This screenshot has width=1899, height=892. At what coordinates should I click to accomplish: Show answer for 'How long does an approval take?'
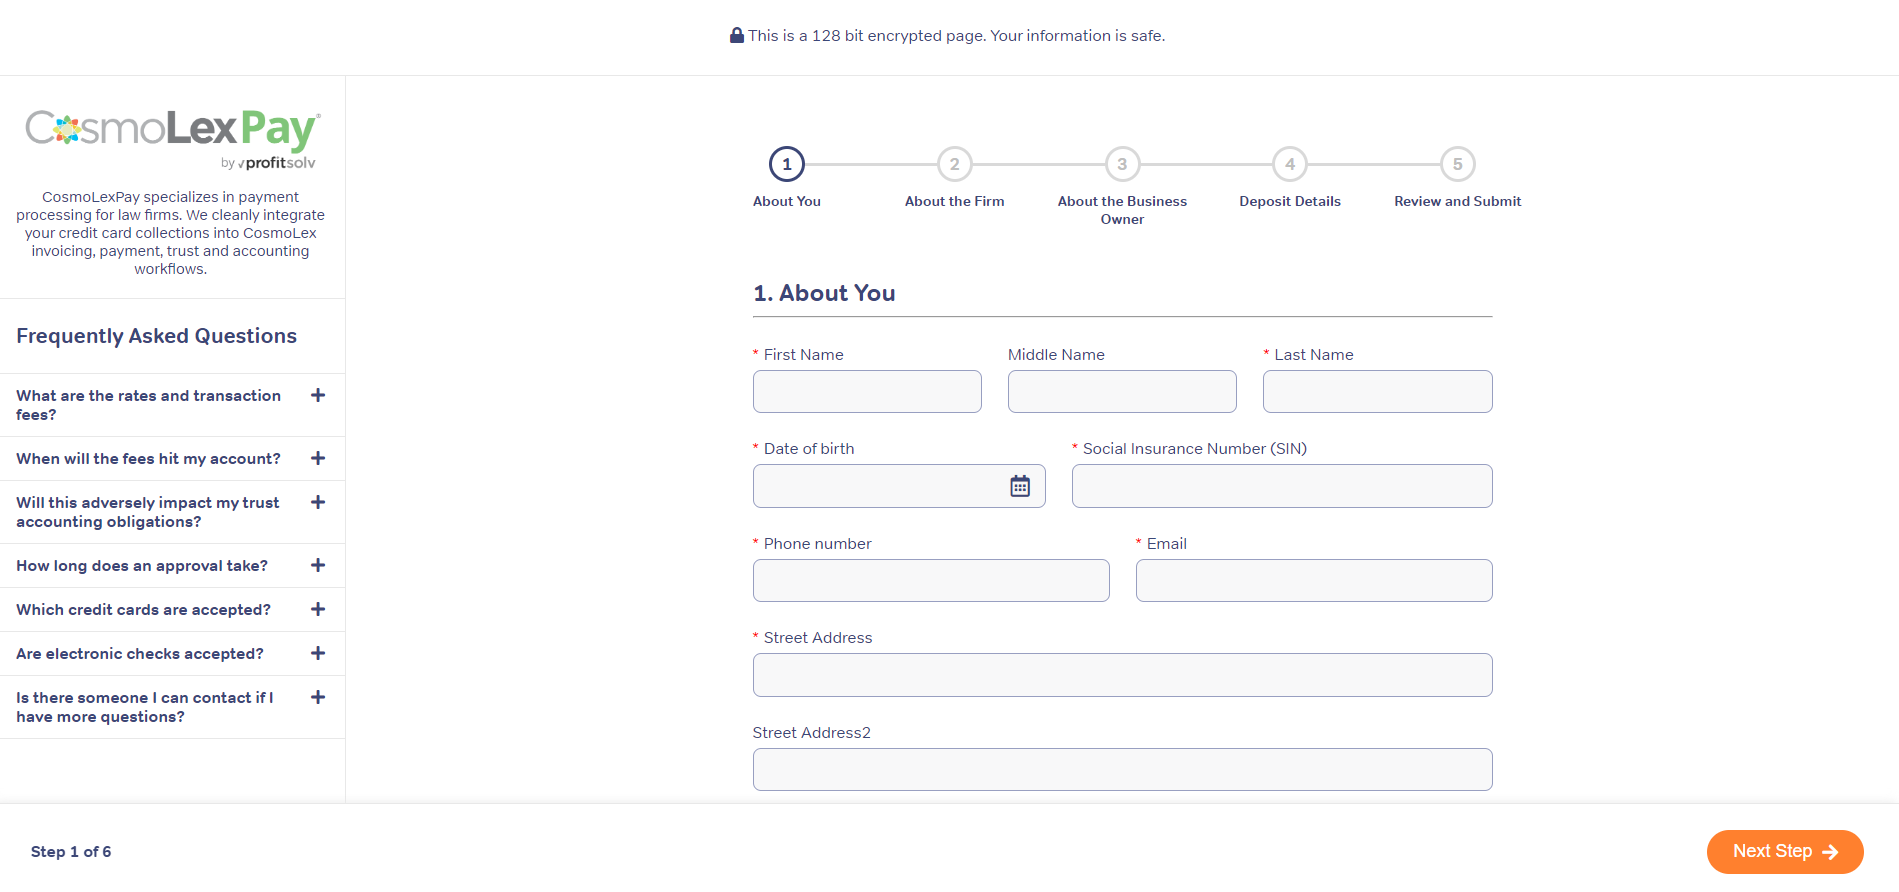click(318, 565)
